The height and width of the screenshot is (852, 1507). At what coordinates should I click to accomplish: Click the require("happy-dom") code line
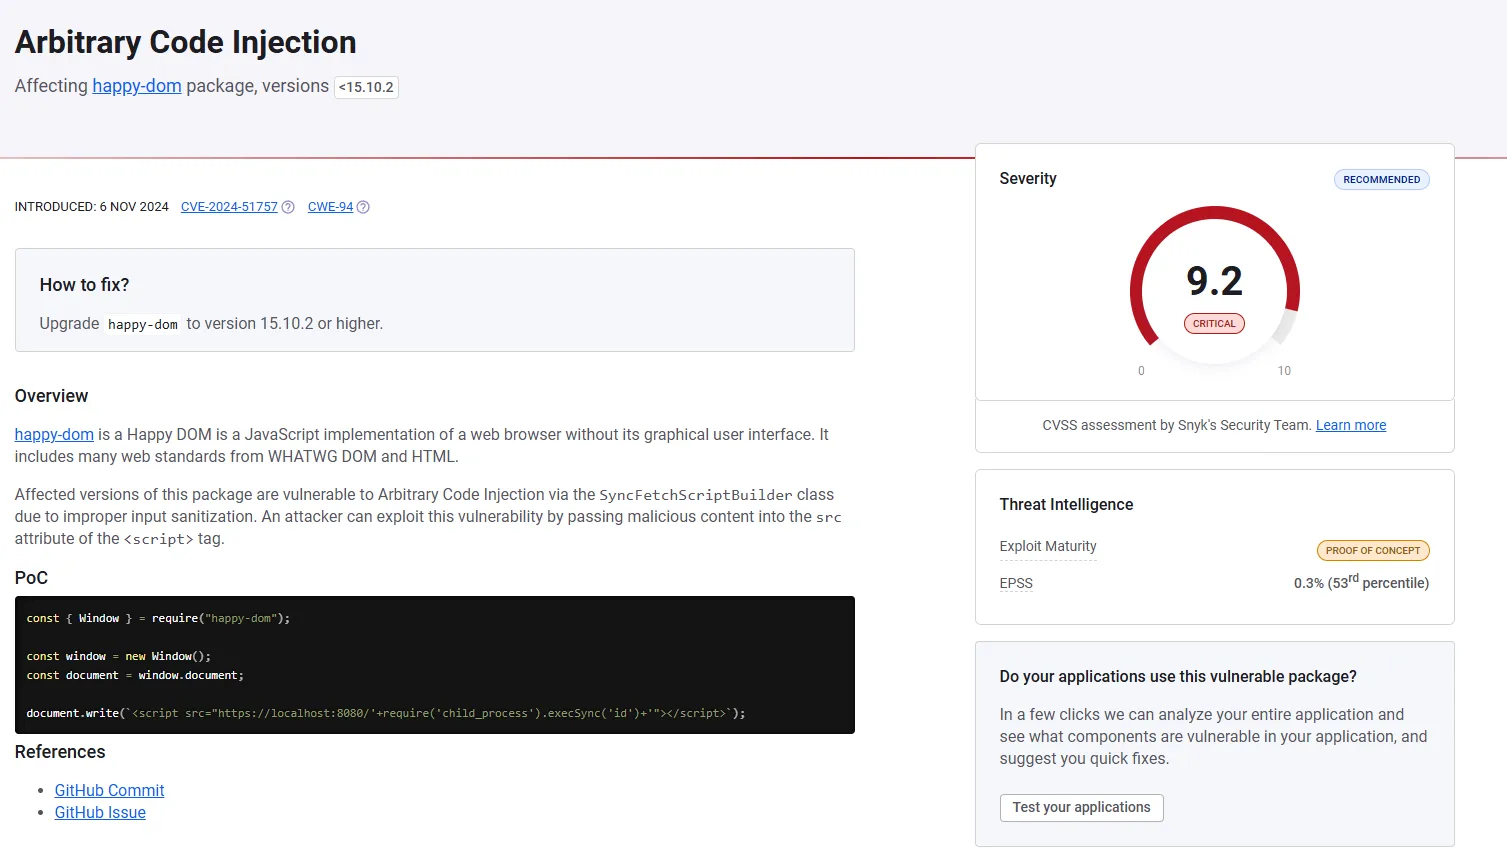click(158, 618)
